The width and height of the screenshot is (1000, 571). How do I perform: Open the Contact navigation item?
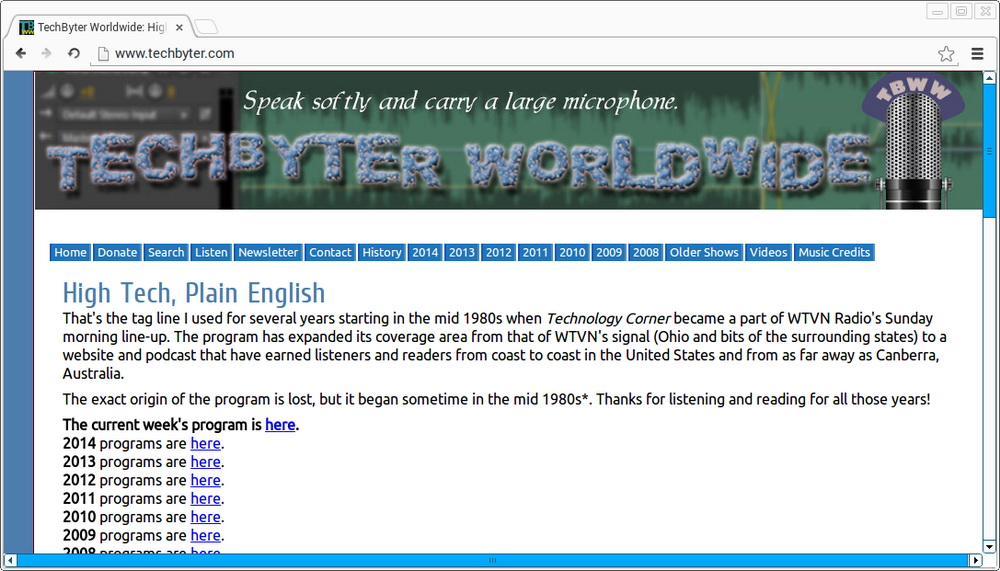(330, 252)
